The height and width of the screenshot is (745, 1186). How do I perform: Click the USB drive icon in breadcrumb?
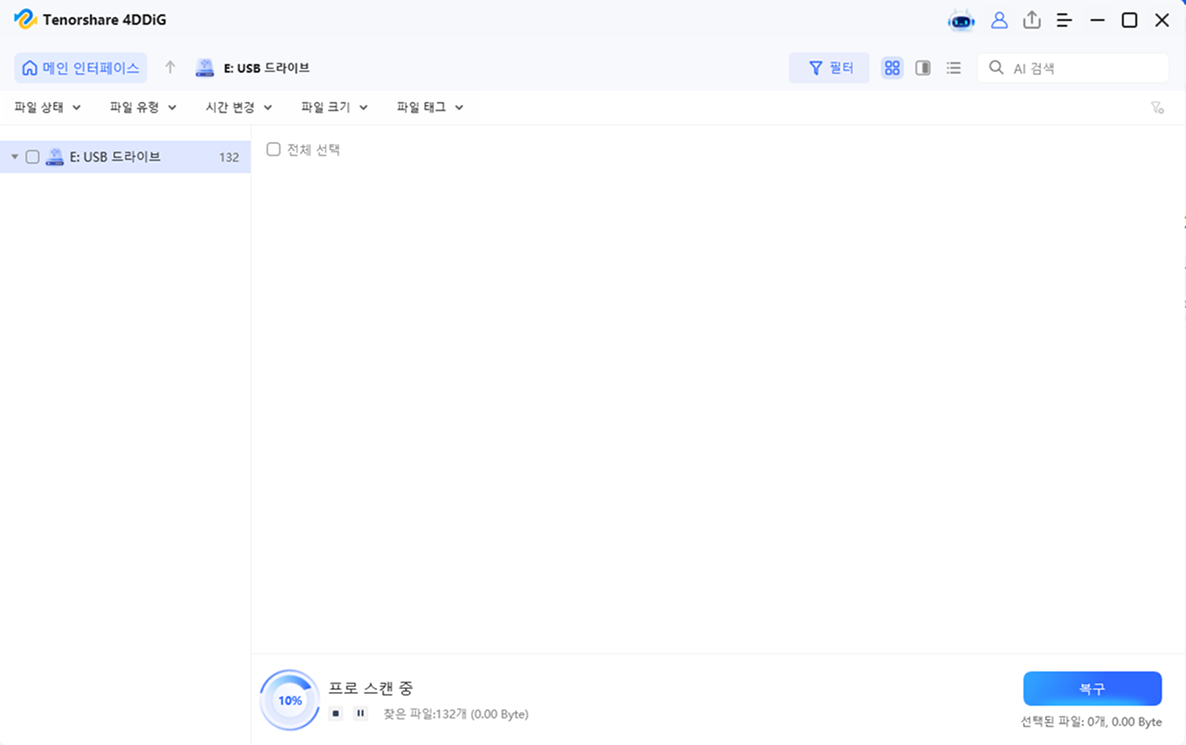tap(205, 68)
